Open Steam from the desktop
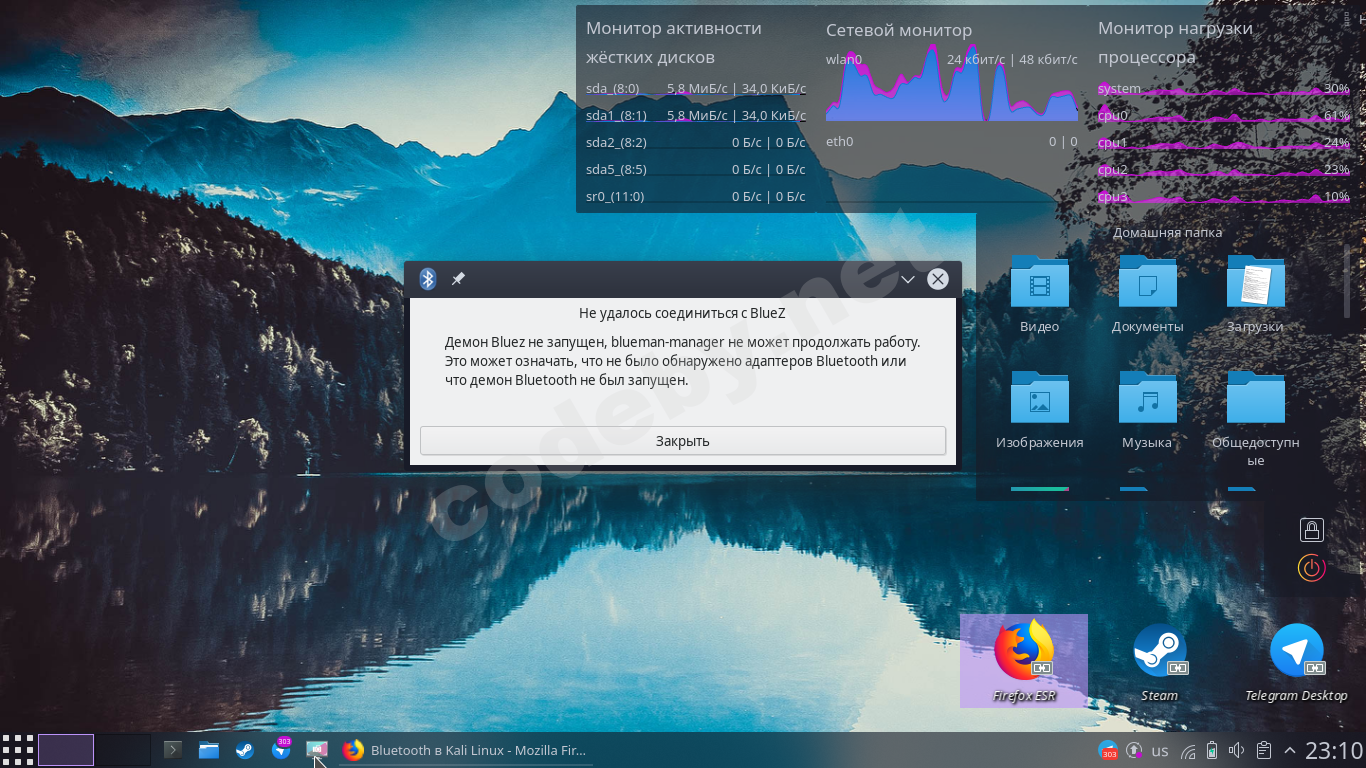The width and height of the screenshot is (1366, 768). [x=1159, y=648]
